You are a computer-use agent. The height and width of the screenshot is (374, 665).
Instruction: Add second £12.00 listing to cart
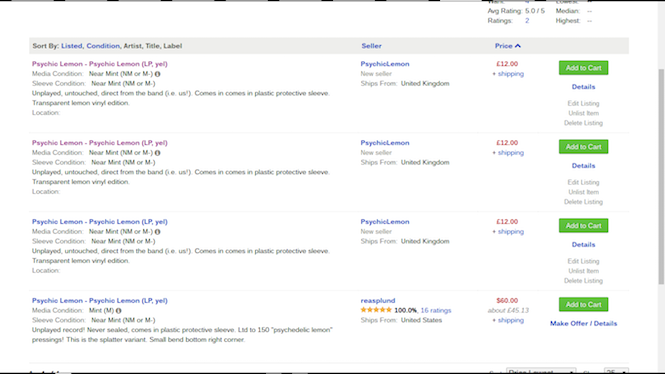pos(583,147)
